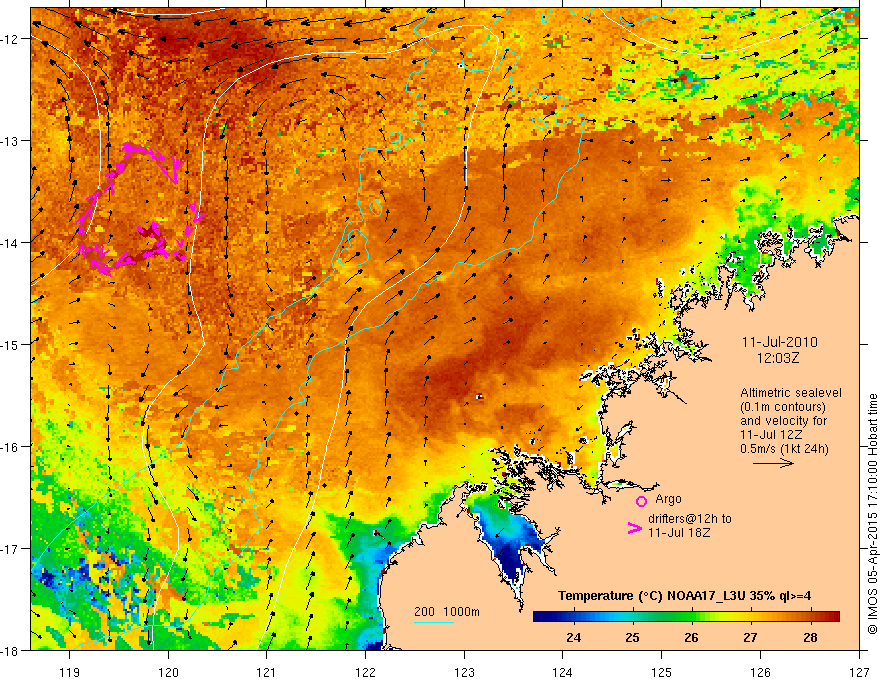Click the 28 tick label on color bar

pos(810,637)
